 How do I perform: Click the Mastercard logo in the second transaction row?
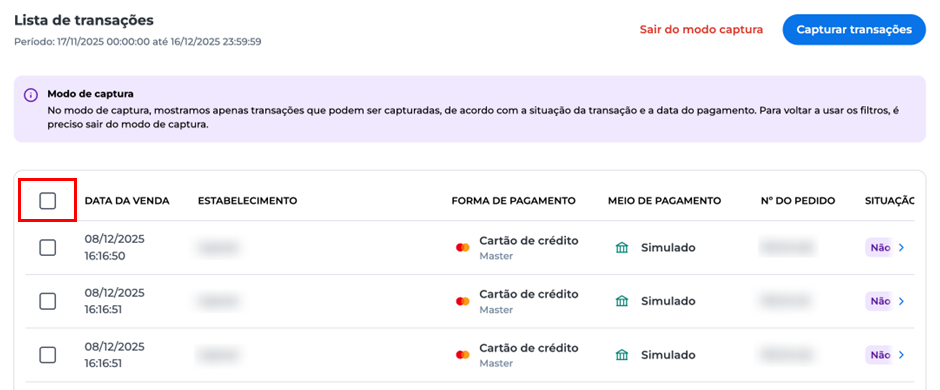462,301
